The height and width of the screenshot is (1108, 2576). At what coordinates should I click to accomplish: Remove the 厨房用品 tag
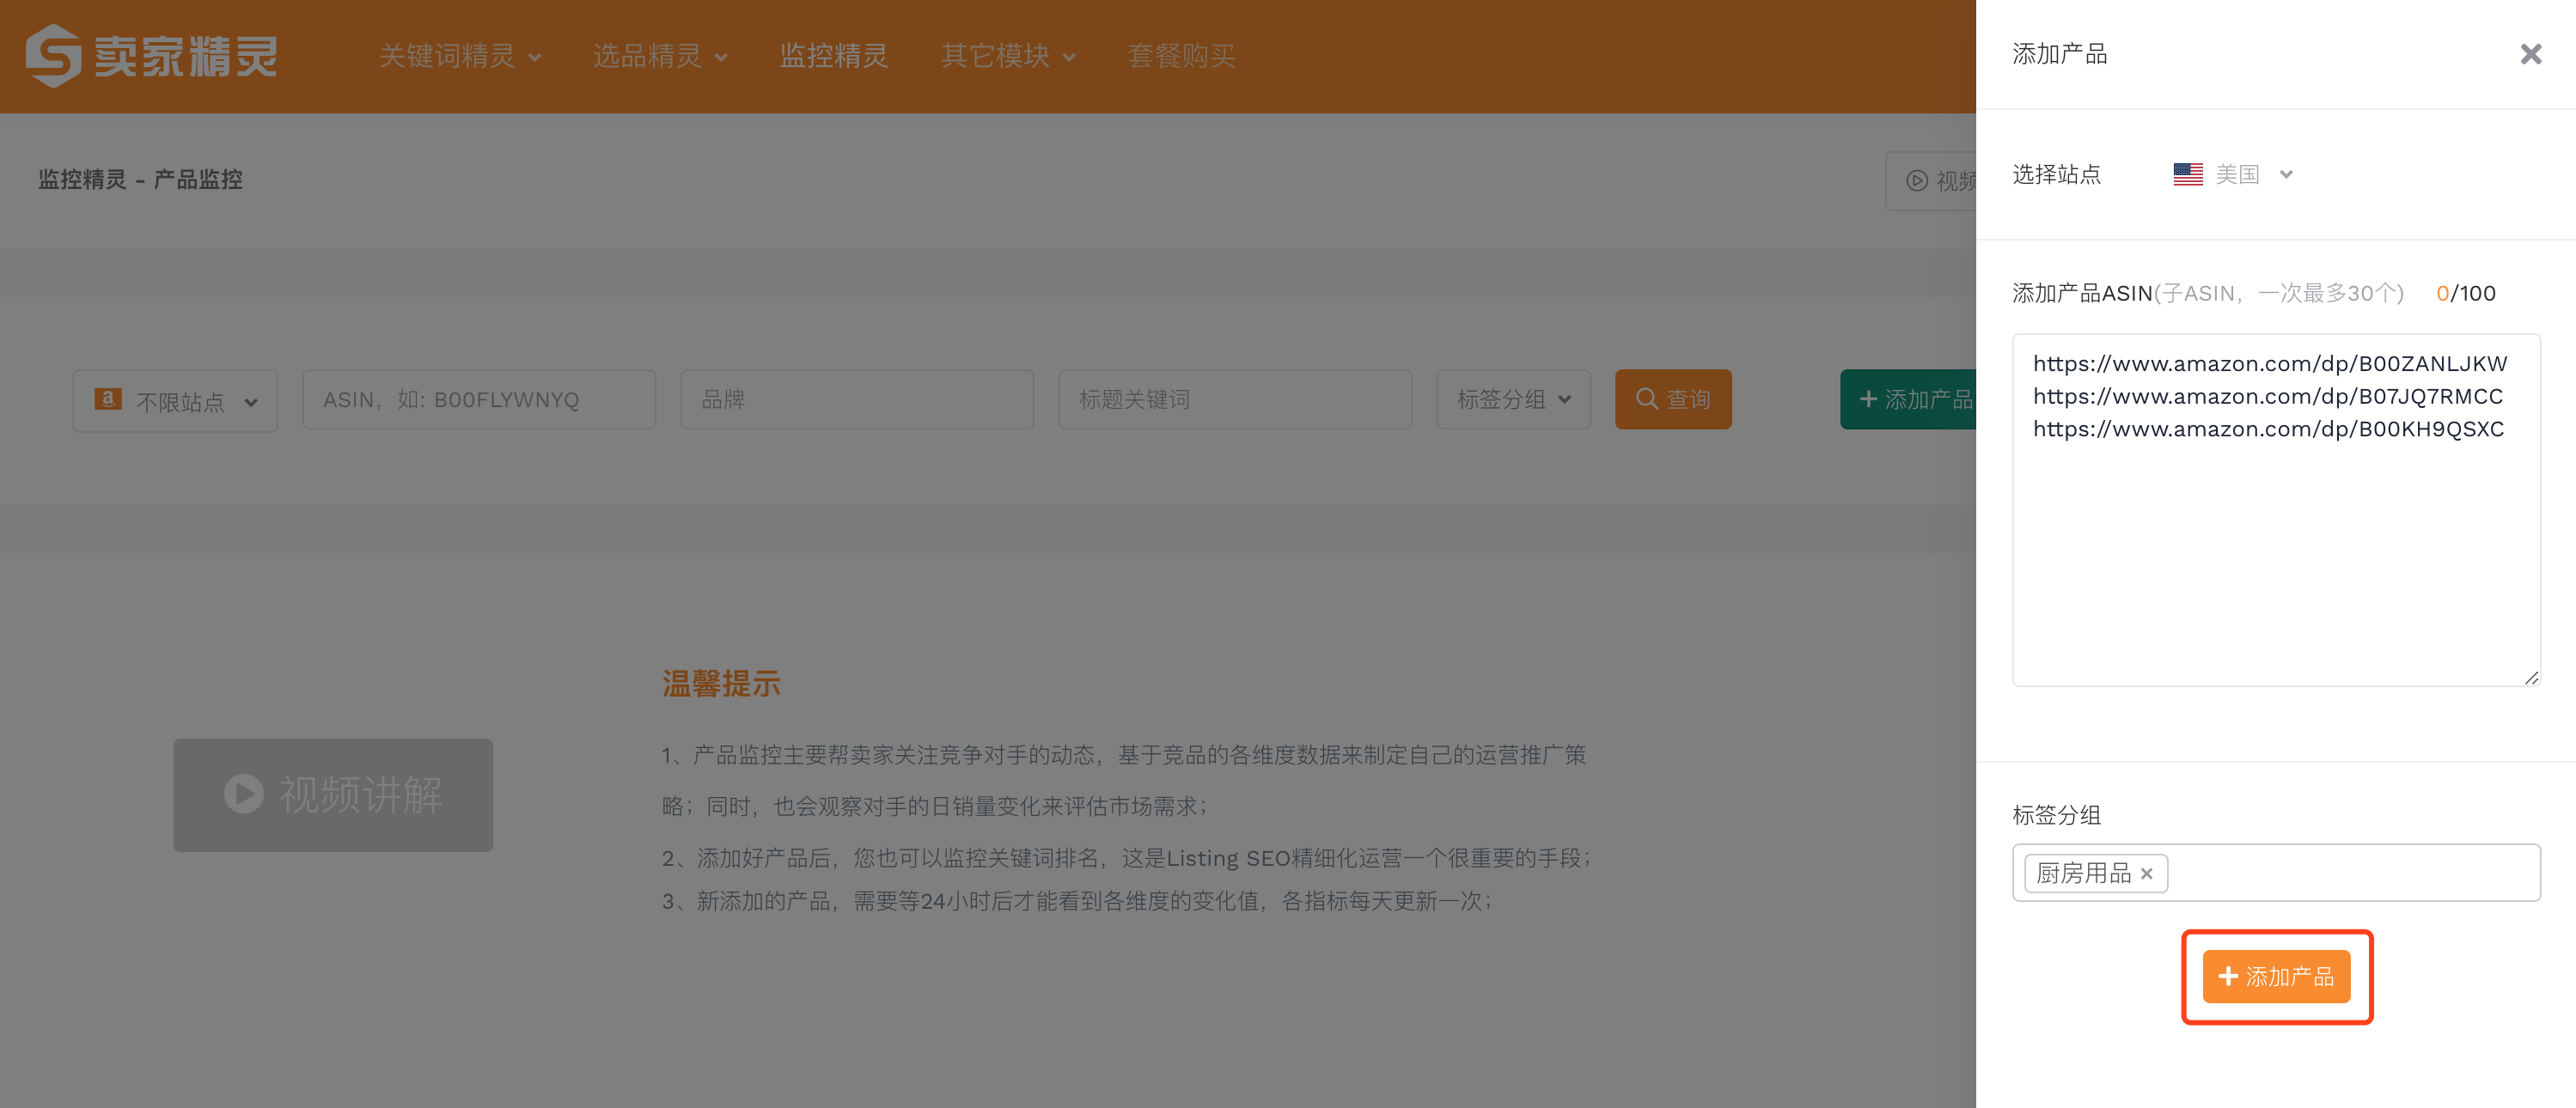2146,873
